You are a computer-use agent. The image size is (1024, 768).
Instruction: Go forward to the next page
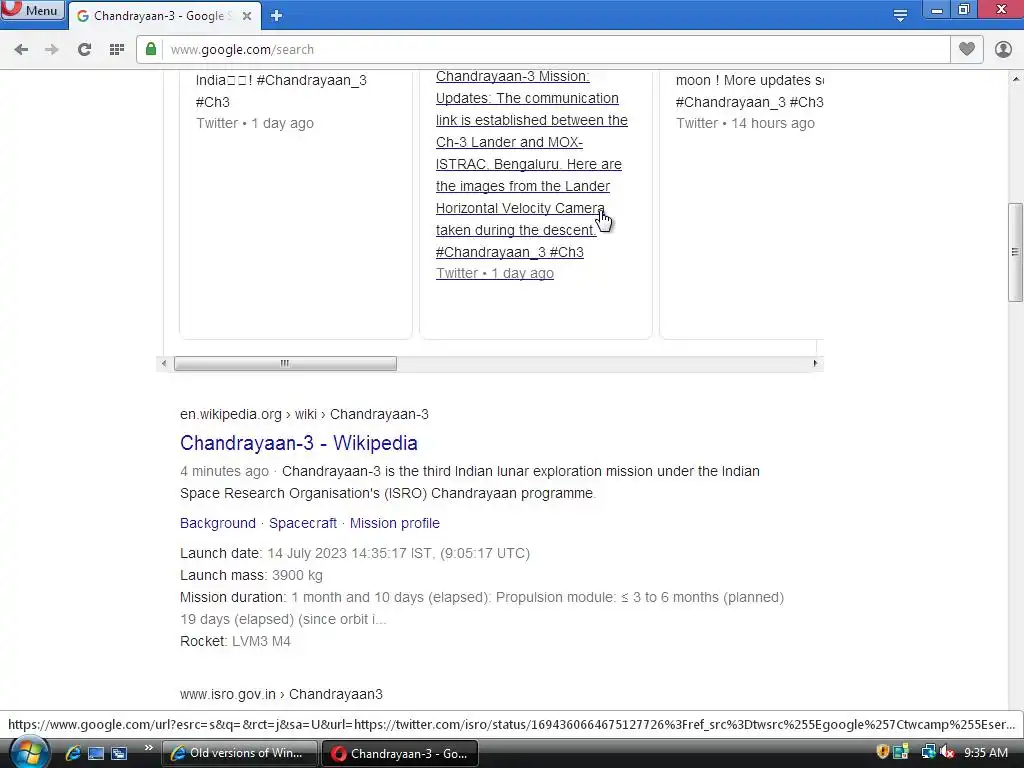pos(52,50)
